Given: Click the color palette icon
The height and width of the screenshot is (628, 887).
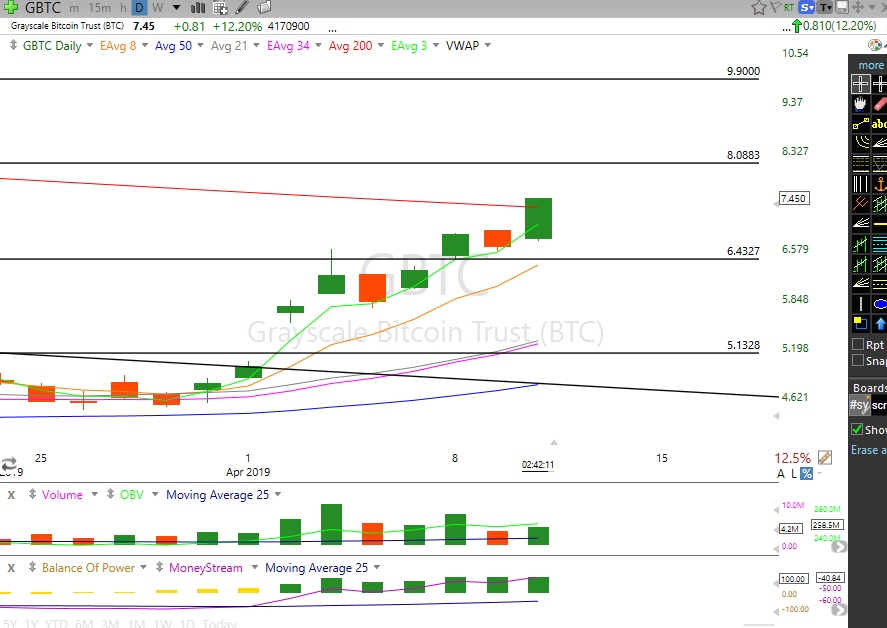Looking at the screenshot, I should (875, 45).
